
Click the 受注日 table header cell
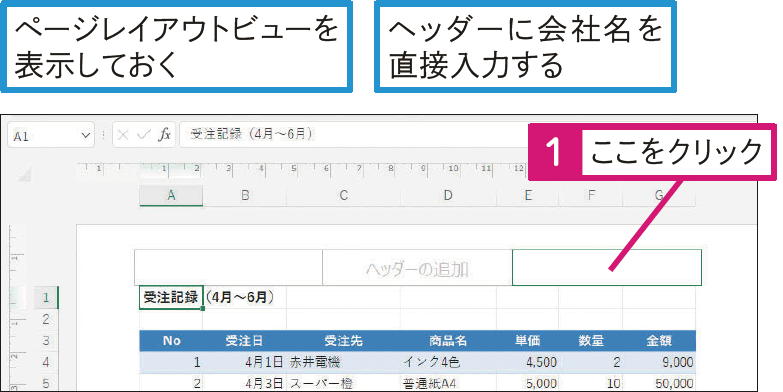245,341
